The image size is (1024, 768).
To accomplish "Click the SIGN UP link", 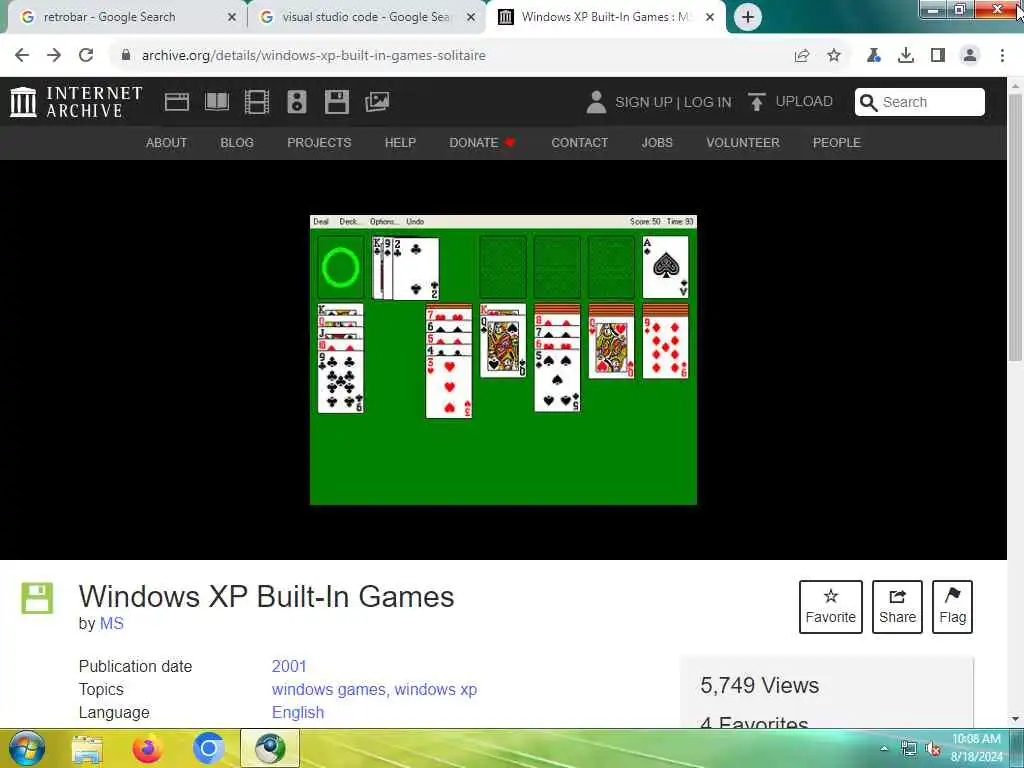I will click(x=643, y=103).
